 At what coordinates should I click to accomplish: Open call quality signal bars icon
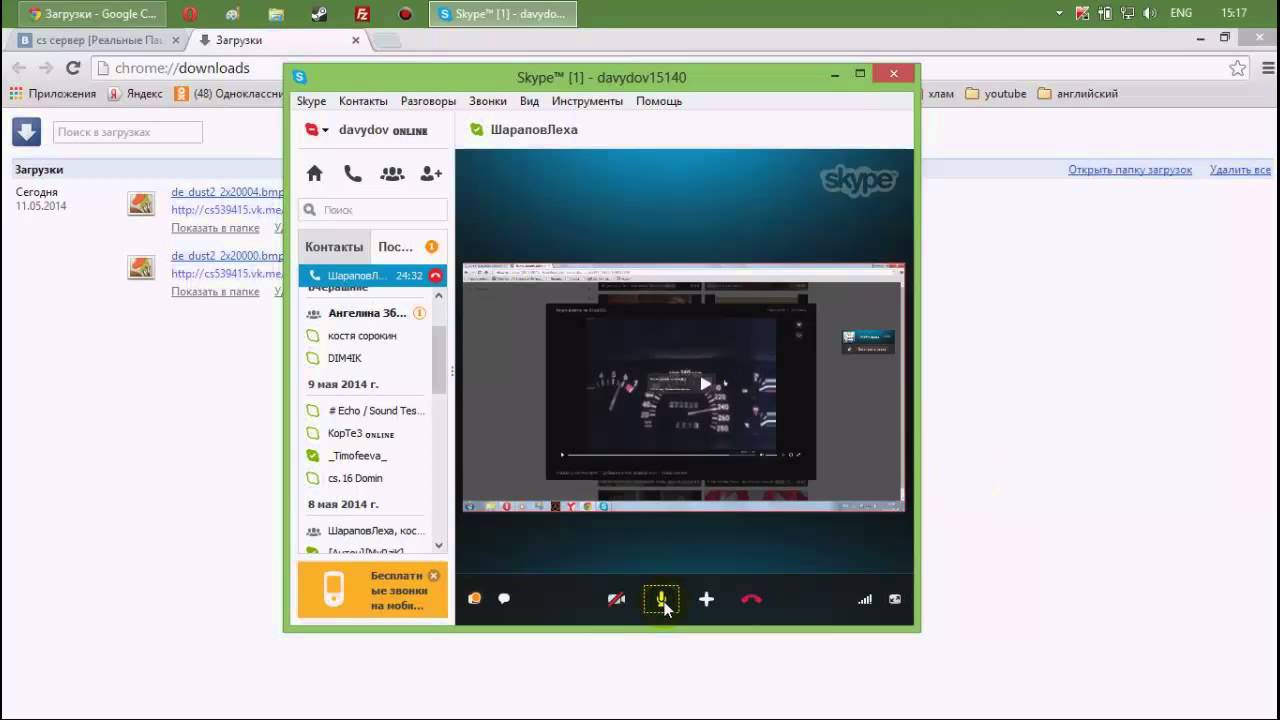tap(865, 599)
